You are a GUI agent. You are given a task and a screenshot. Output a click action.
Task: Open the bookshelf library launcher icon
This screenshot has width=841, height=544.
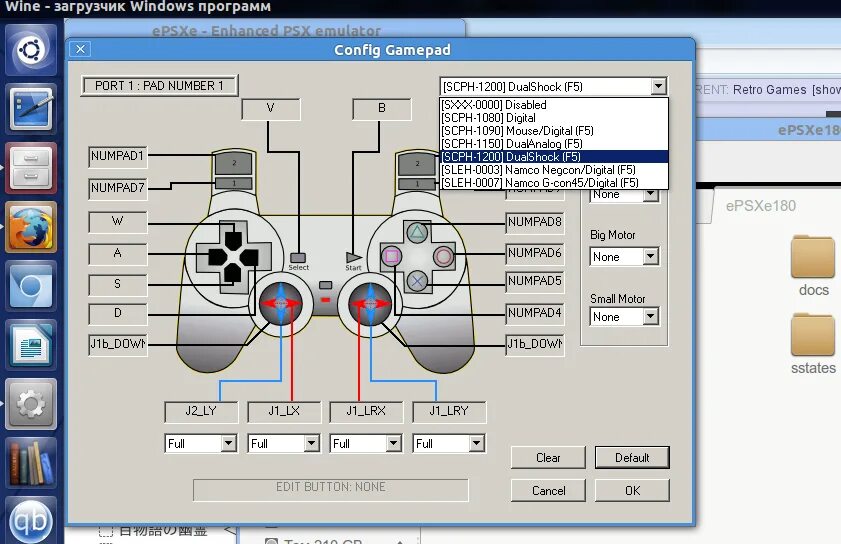pyautogui.click(x=31, y=462)
